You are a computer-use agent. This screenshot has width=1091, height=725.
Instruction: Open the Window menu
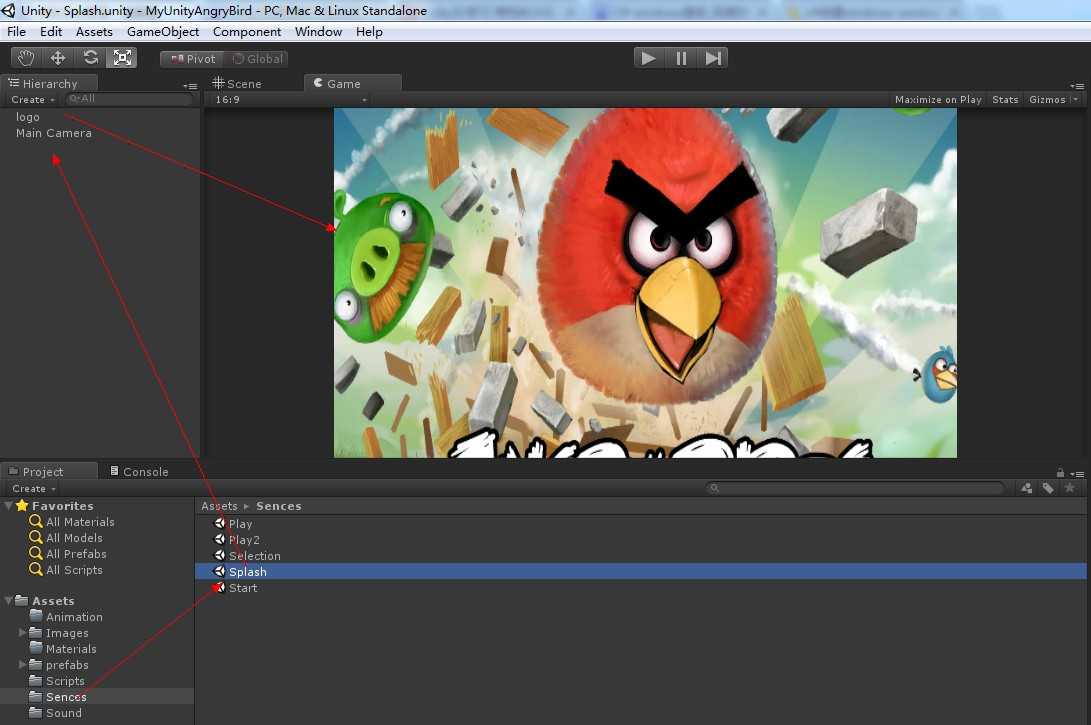point(318,31)
